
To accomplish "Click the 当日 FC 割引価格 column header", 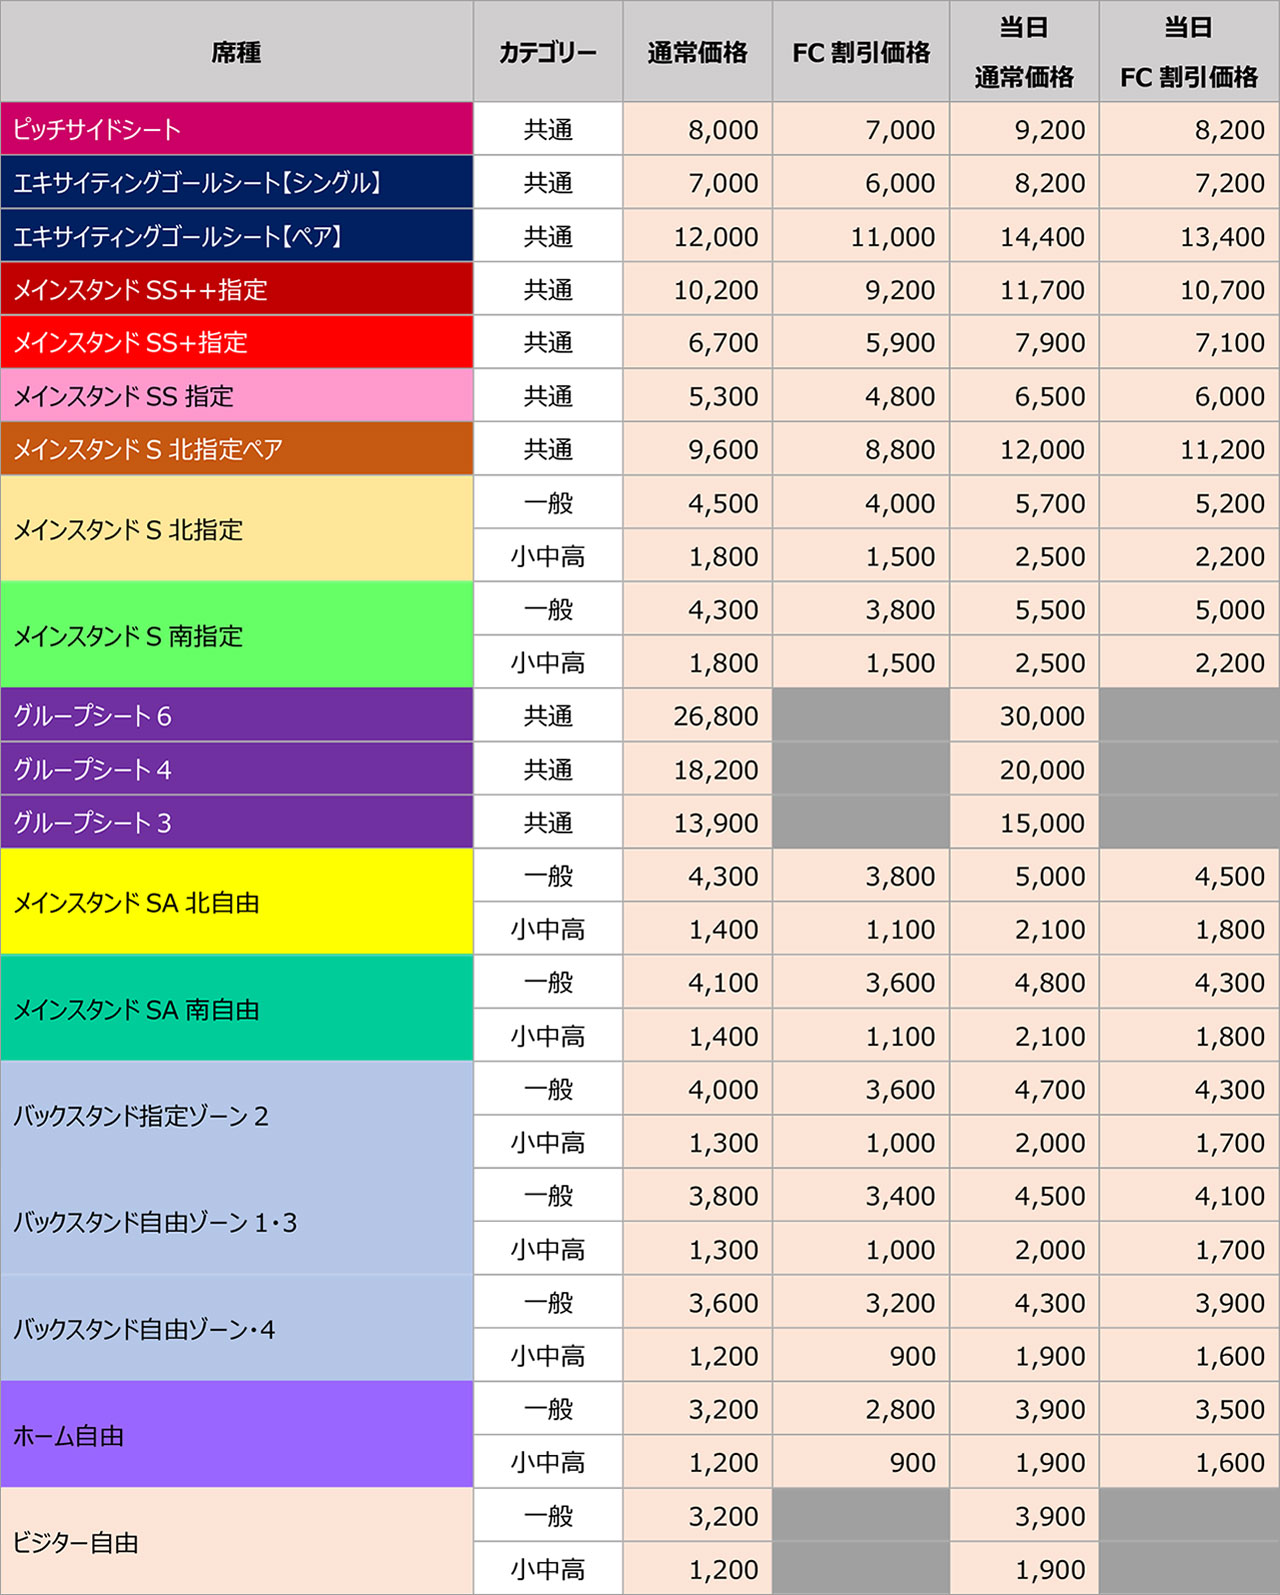I will click(x=1188, y=52).
